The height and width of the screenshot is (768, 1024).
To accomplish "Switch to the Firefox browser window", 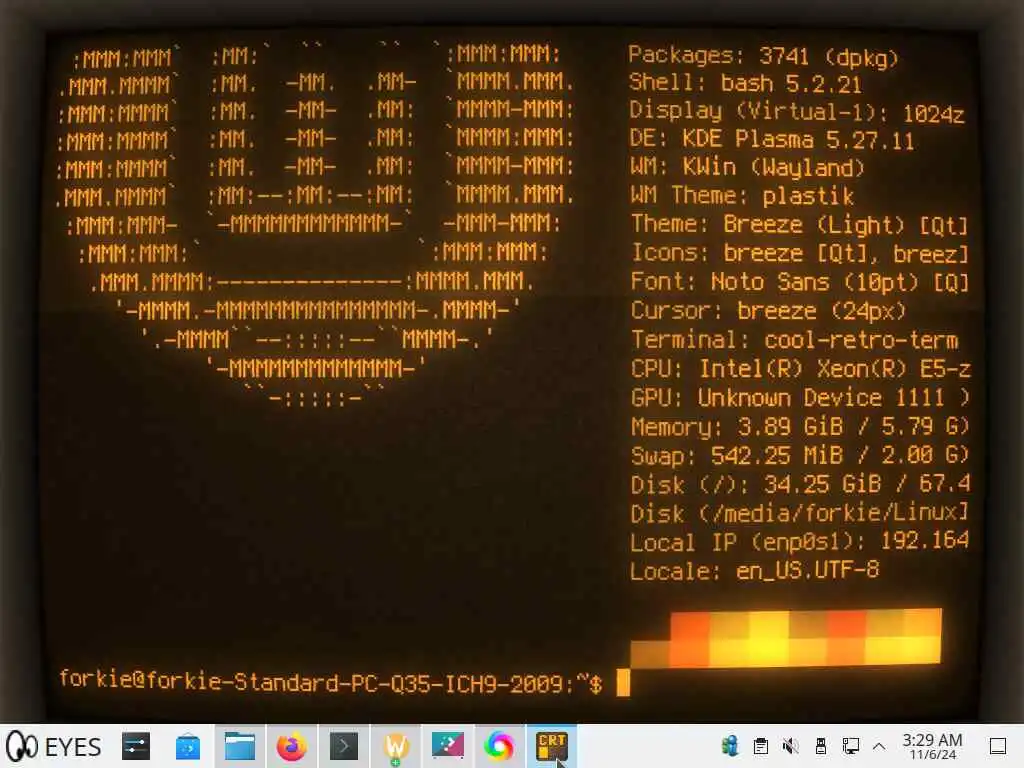I will 291,746.
